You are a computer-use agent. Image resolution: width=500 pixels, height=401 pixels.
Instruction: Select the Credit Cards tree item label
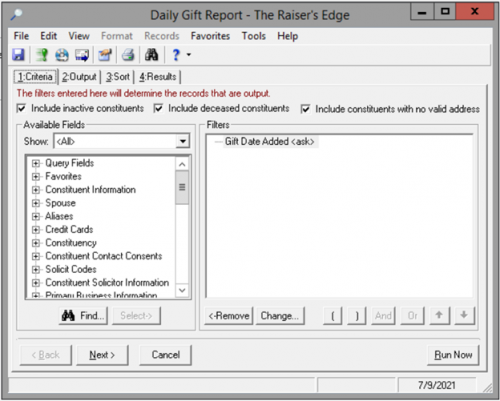pos(69,230)
